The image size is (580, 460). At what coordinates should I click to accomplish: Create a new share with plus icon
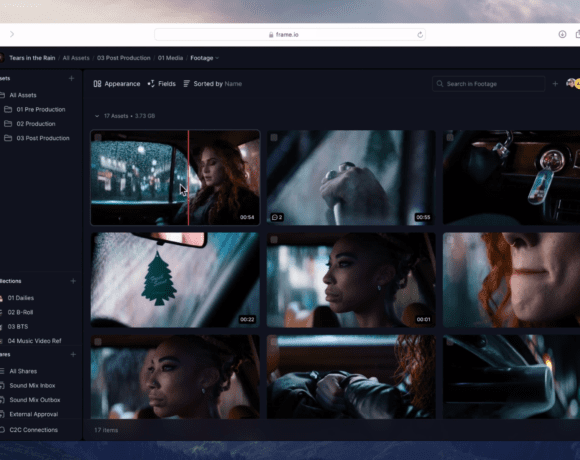73,354
